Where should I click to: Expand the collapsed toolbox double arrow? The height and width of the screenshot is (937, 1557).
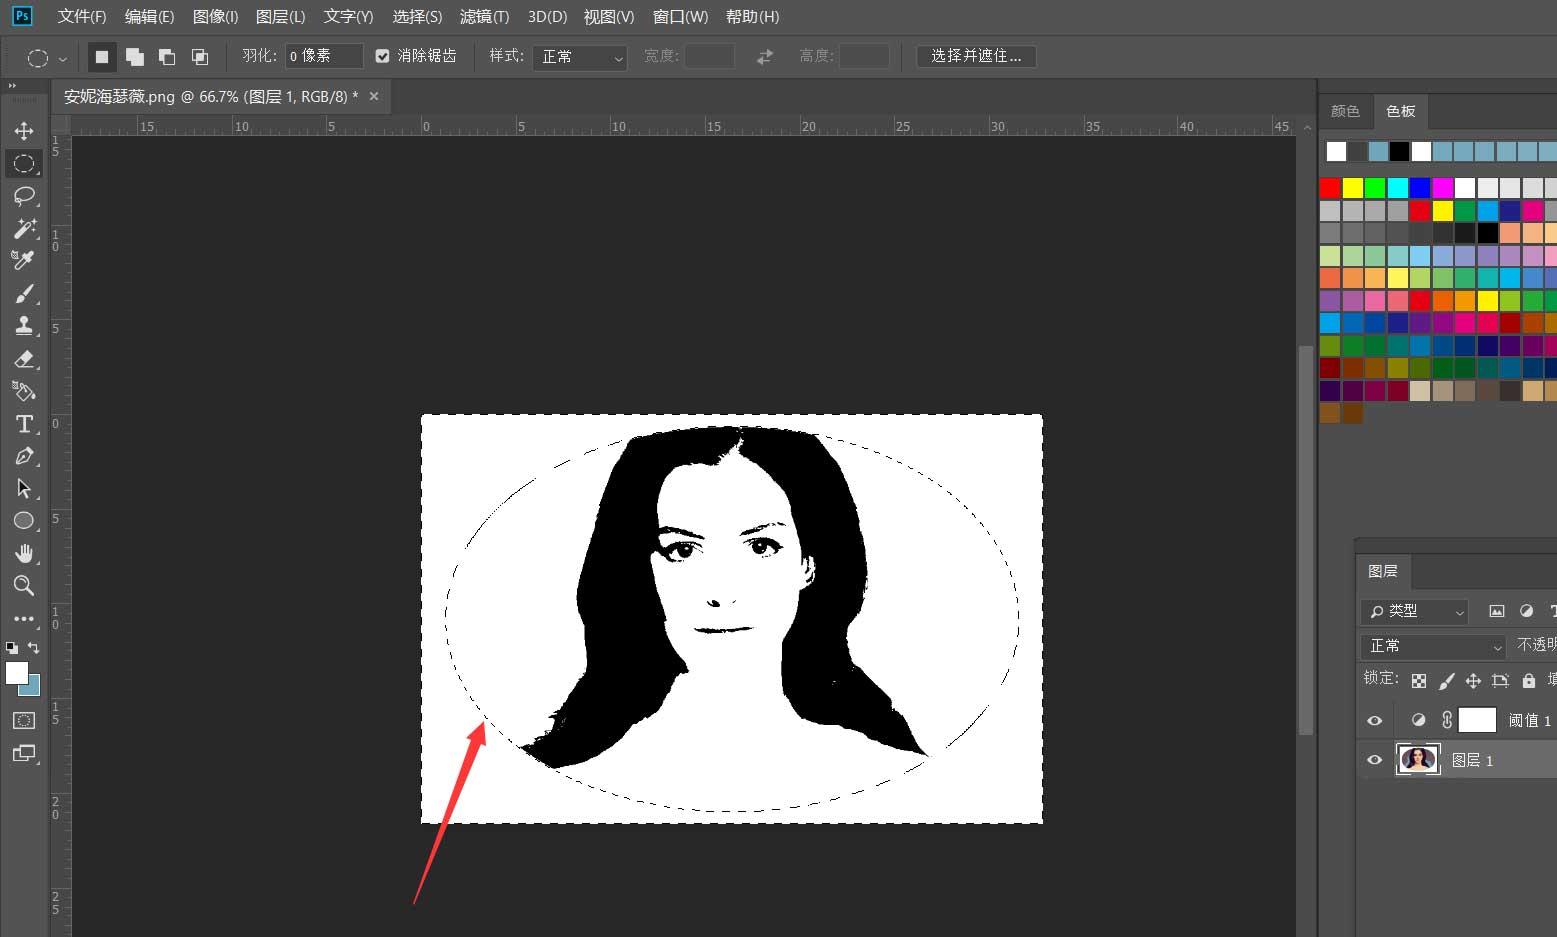(x=13, y=86)
